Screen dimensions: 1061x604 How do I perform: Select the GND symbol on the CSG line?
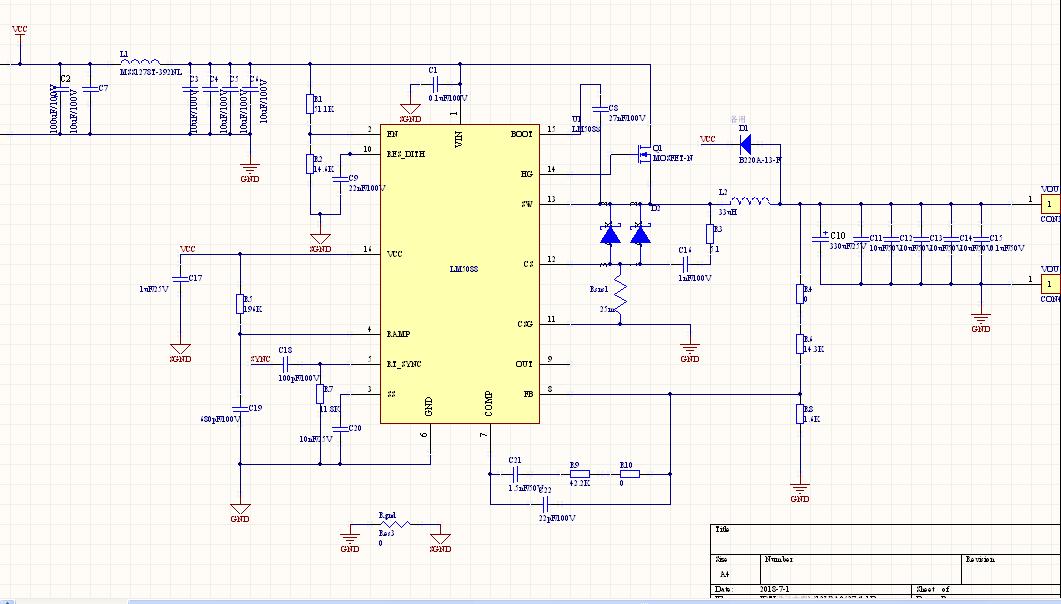tap(690, 351)
